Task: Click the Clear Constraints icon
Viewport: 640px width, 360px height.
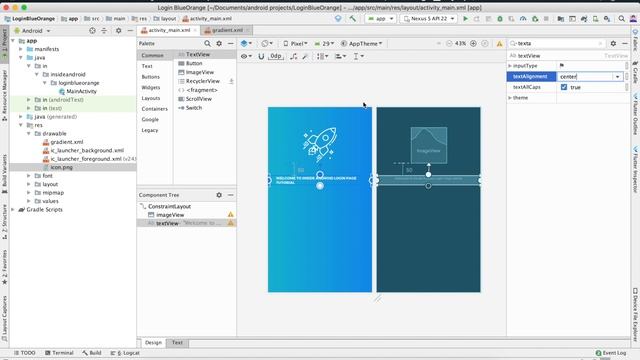Action: click(x=294, y=56)
